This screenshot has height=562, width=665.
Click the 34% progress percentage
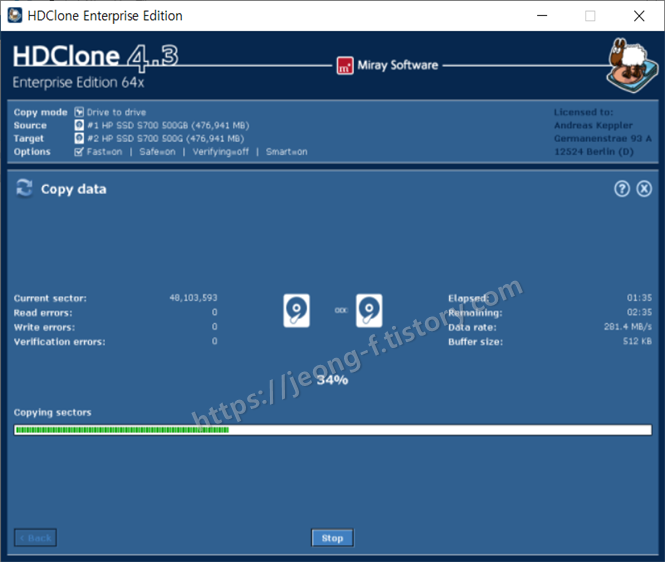pyautogui.click(x=332, y=380)
